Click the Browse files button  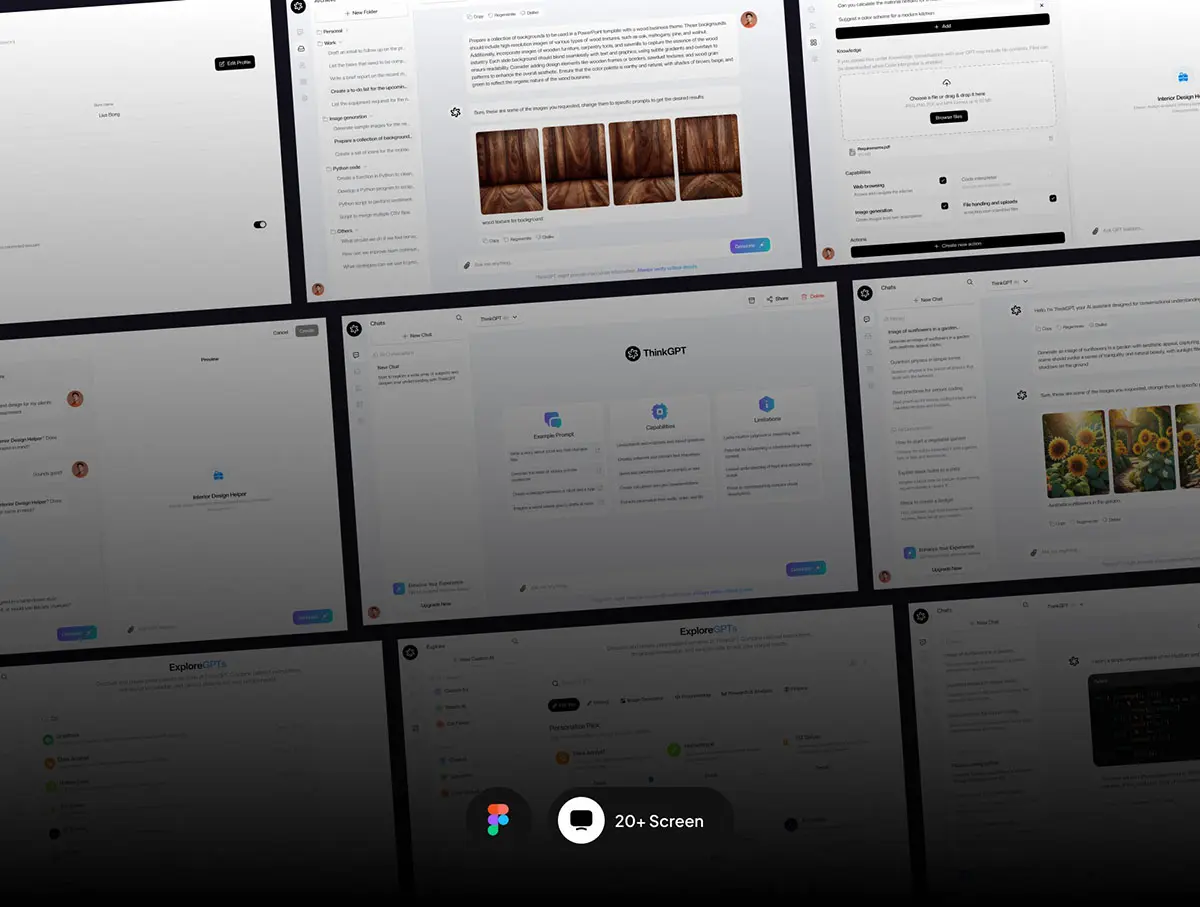click(949, 117)
